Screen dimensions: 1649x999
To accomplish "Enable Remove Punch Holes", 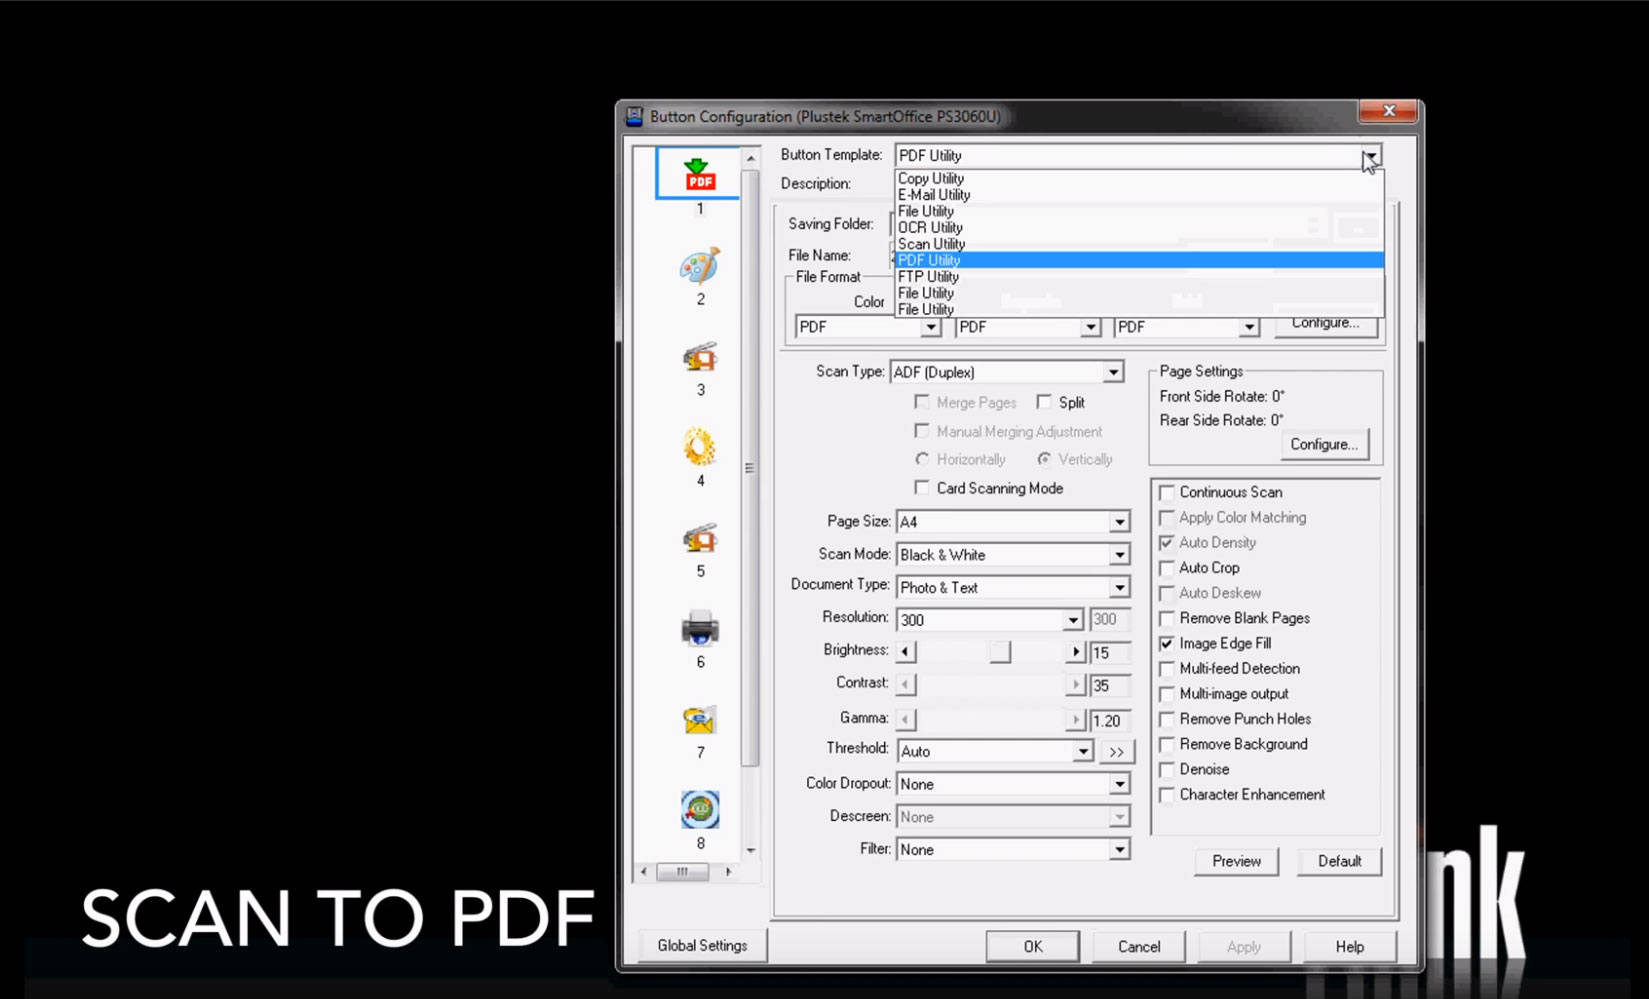I will tap(1166, 719).
